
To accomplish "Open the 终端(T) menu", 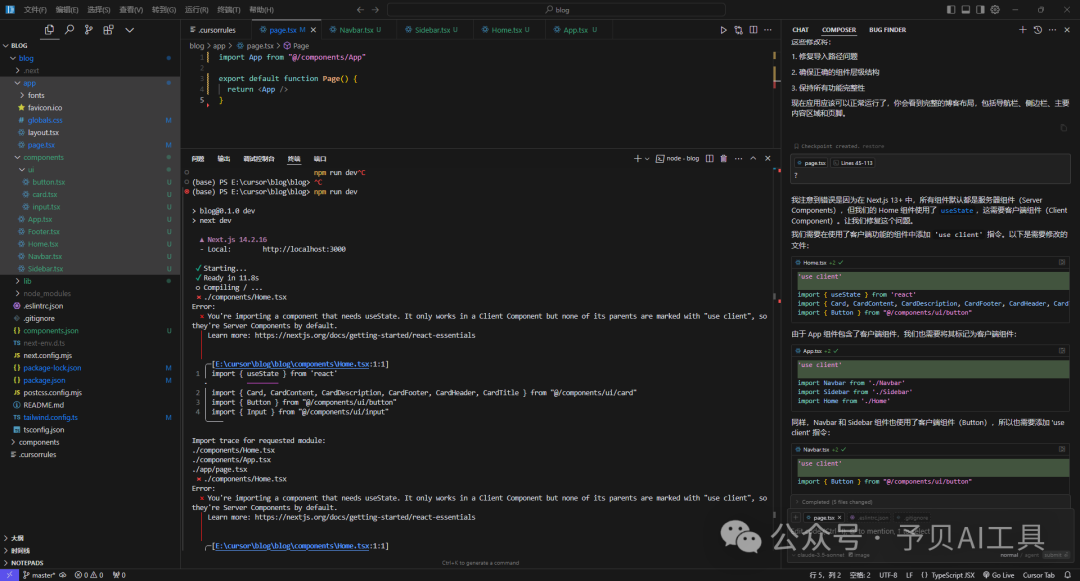I will tap(229, 10).
